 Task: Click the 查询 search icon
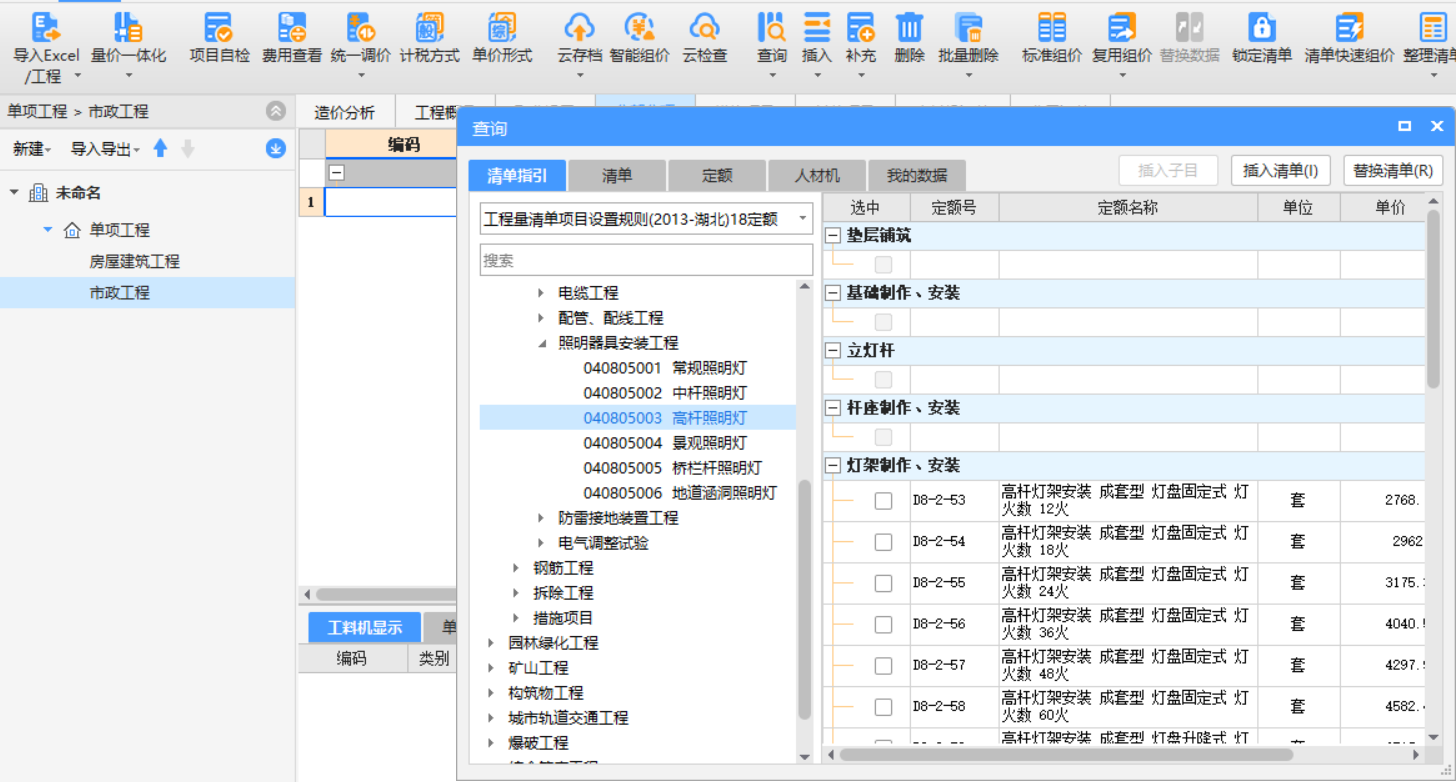point(772,27)
